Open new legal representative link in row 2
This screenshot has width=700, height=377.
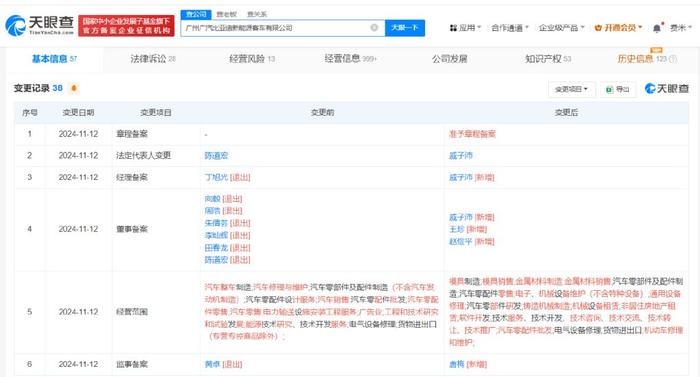(461, 156)
